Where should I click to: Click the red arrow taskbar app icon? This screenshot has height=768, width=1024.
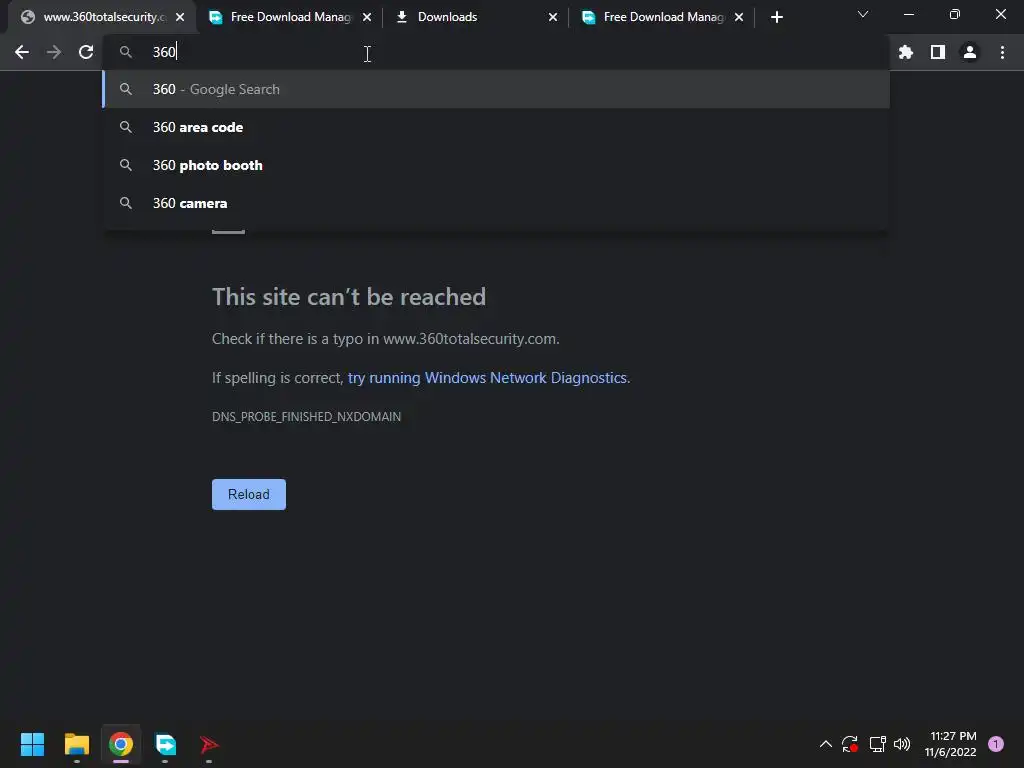click(x=209, y=744)
